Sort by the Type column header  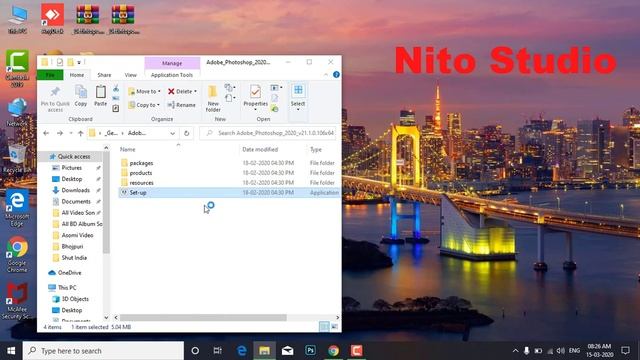(316, 149)
